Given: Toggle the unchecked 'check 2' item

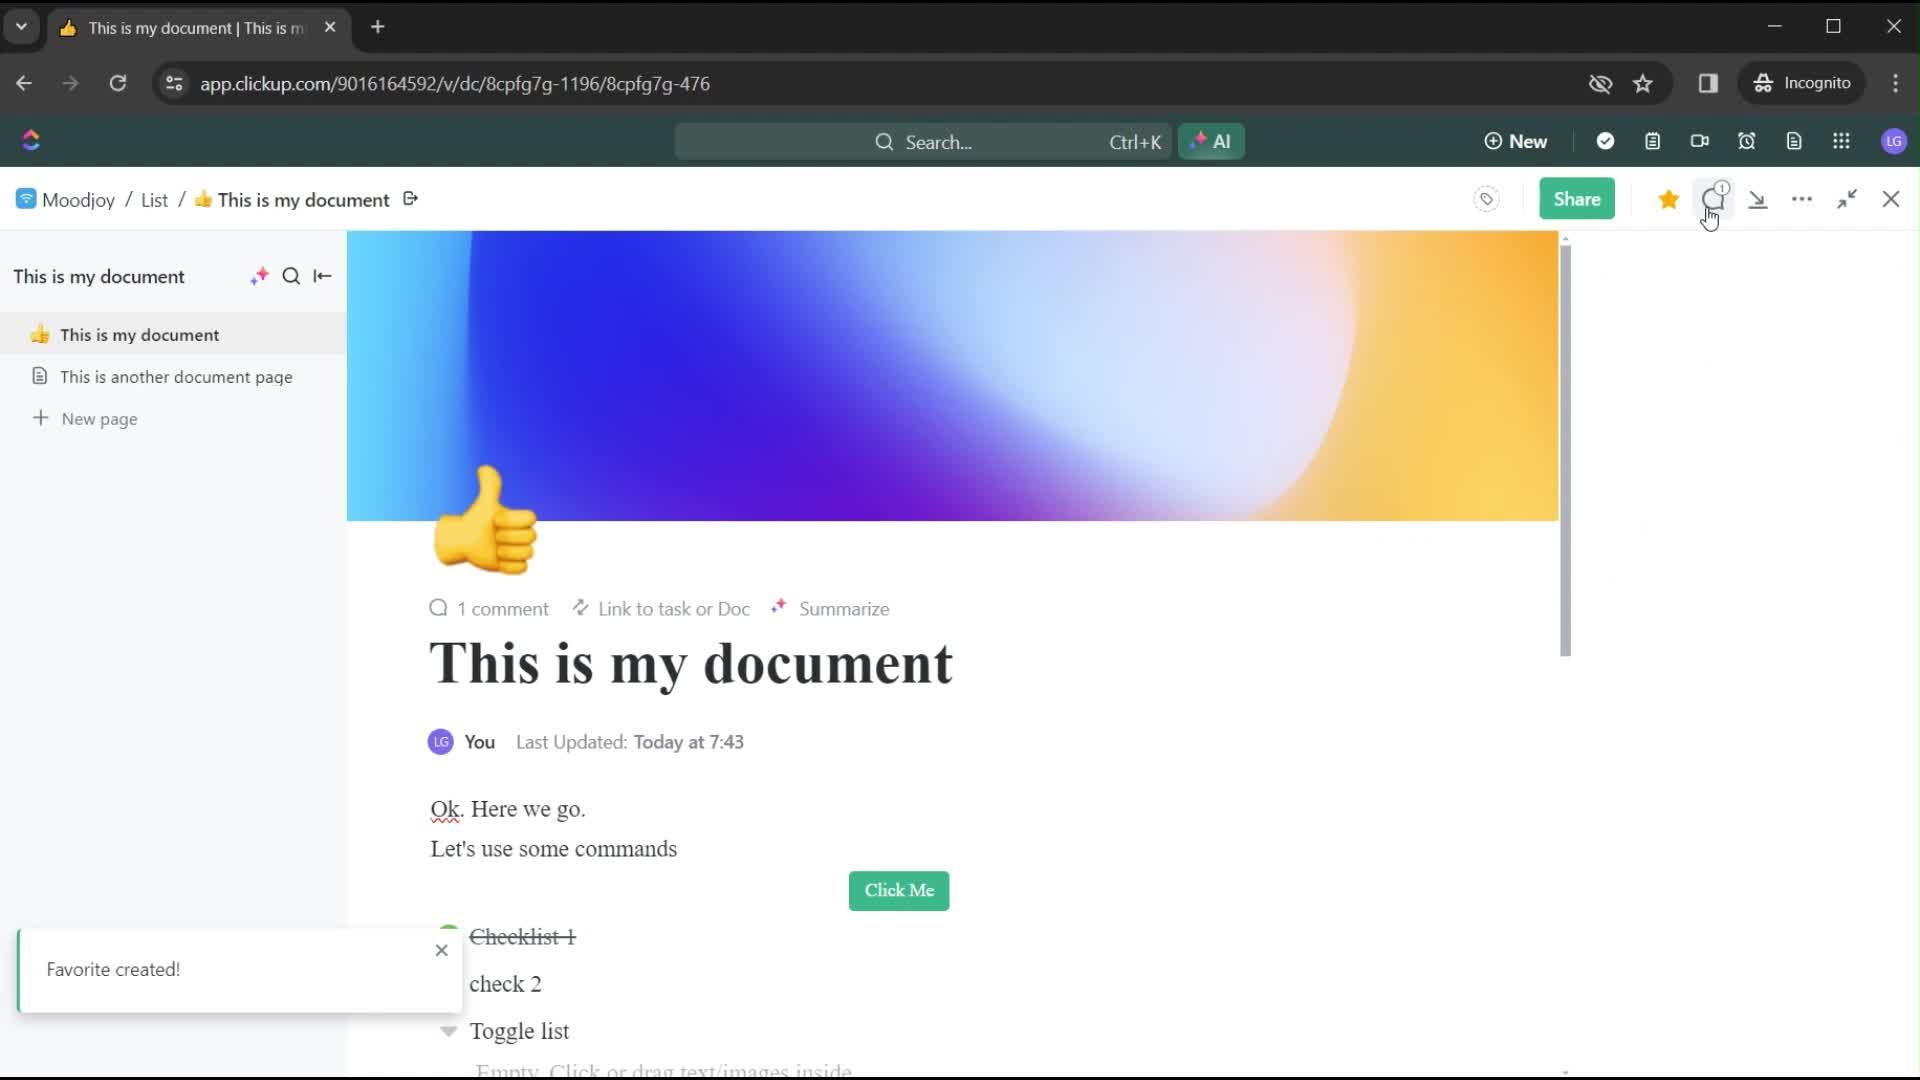Looking at the screenshot, I should pyautogui.click(x=448, y=984).
